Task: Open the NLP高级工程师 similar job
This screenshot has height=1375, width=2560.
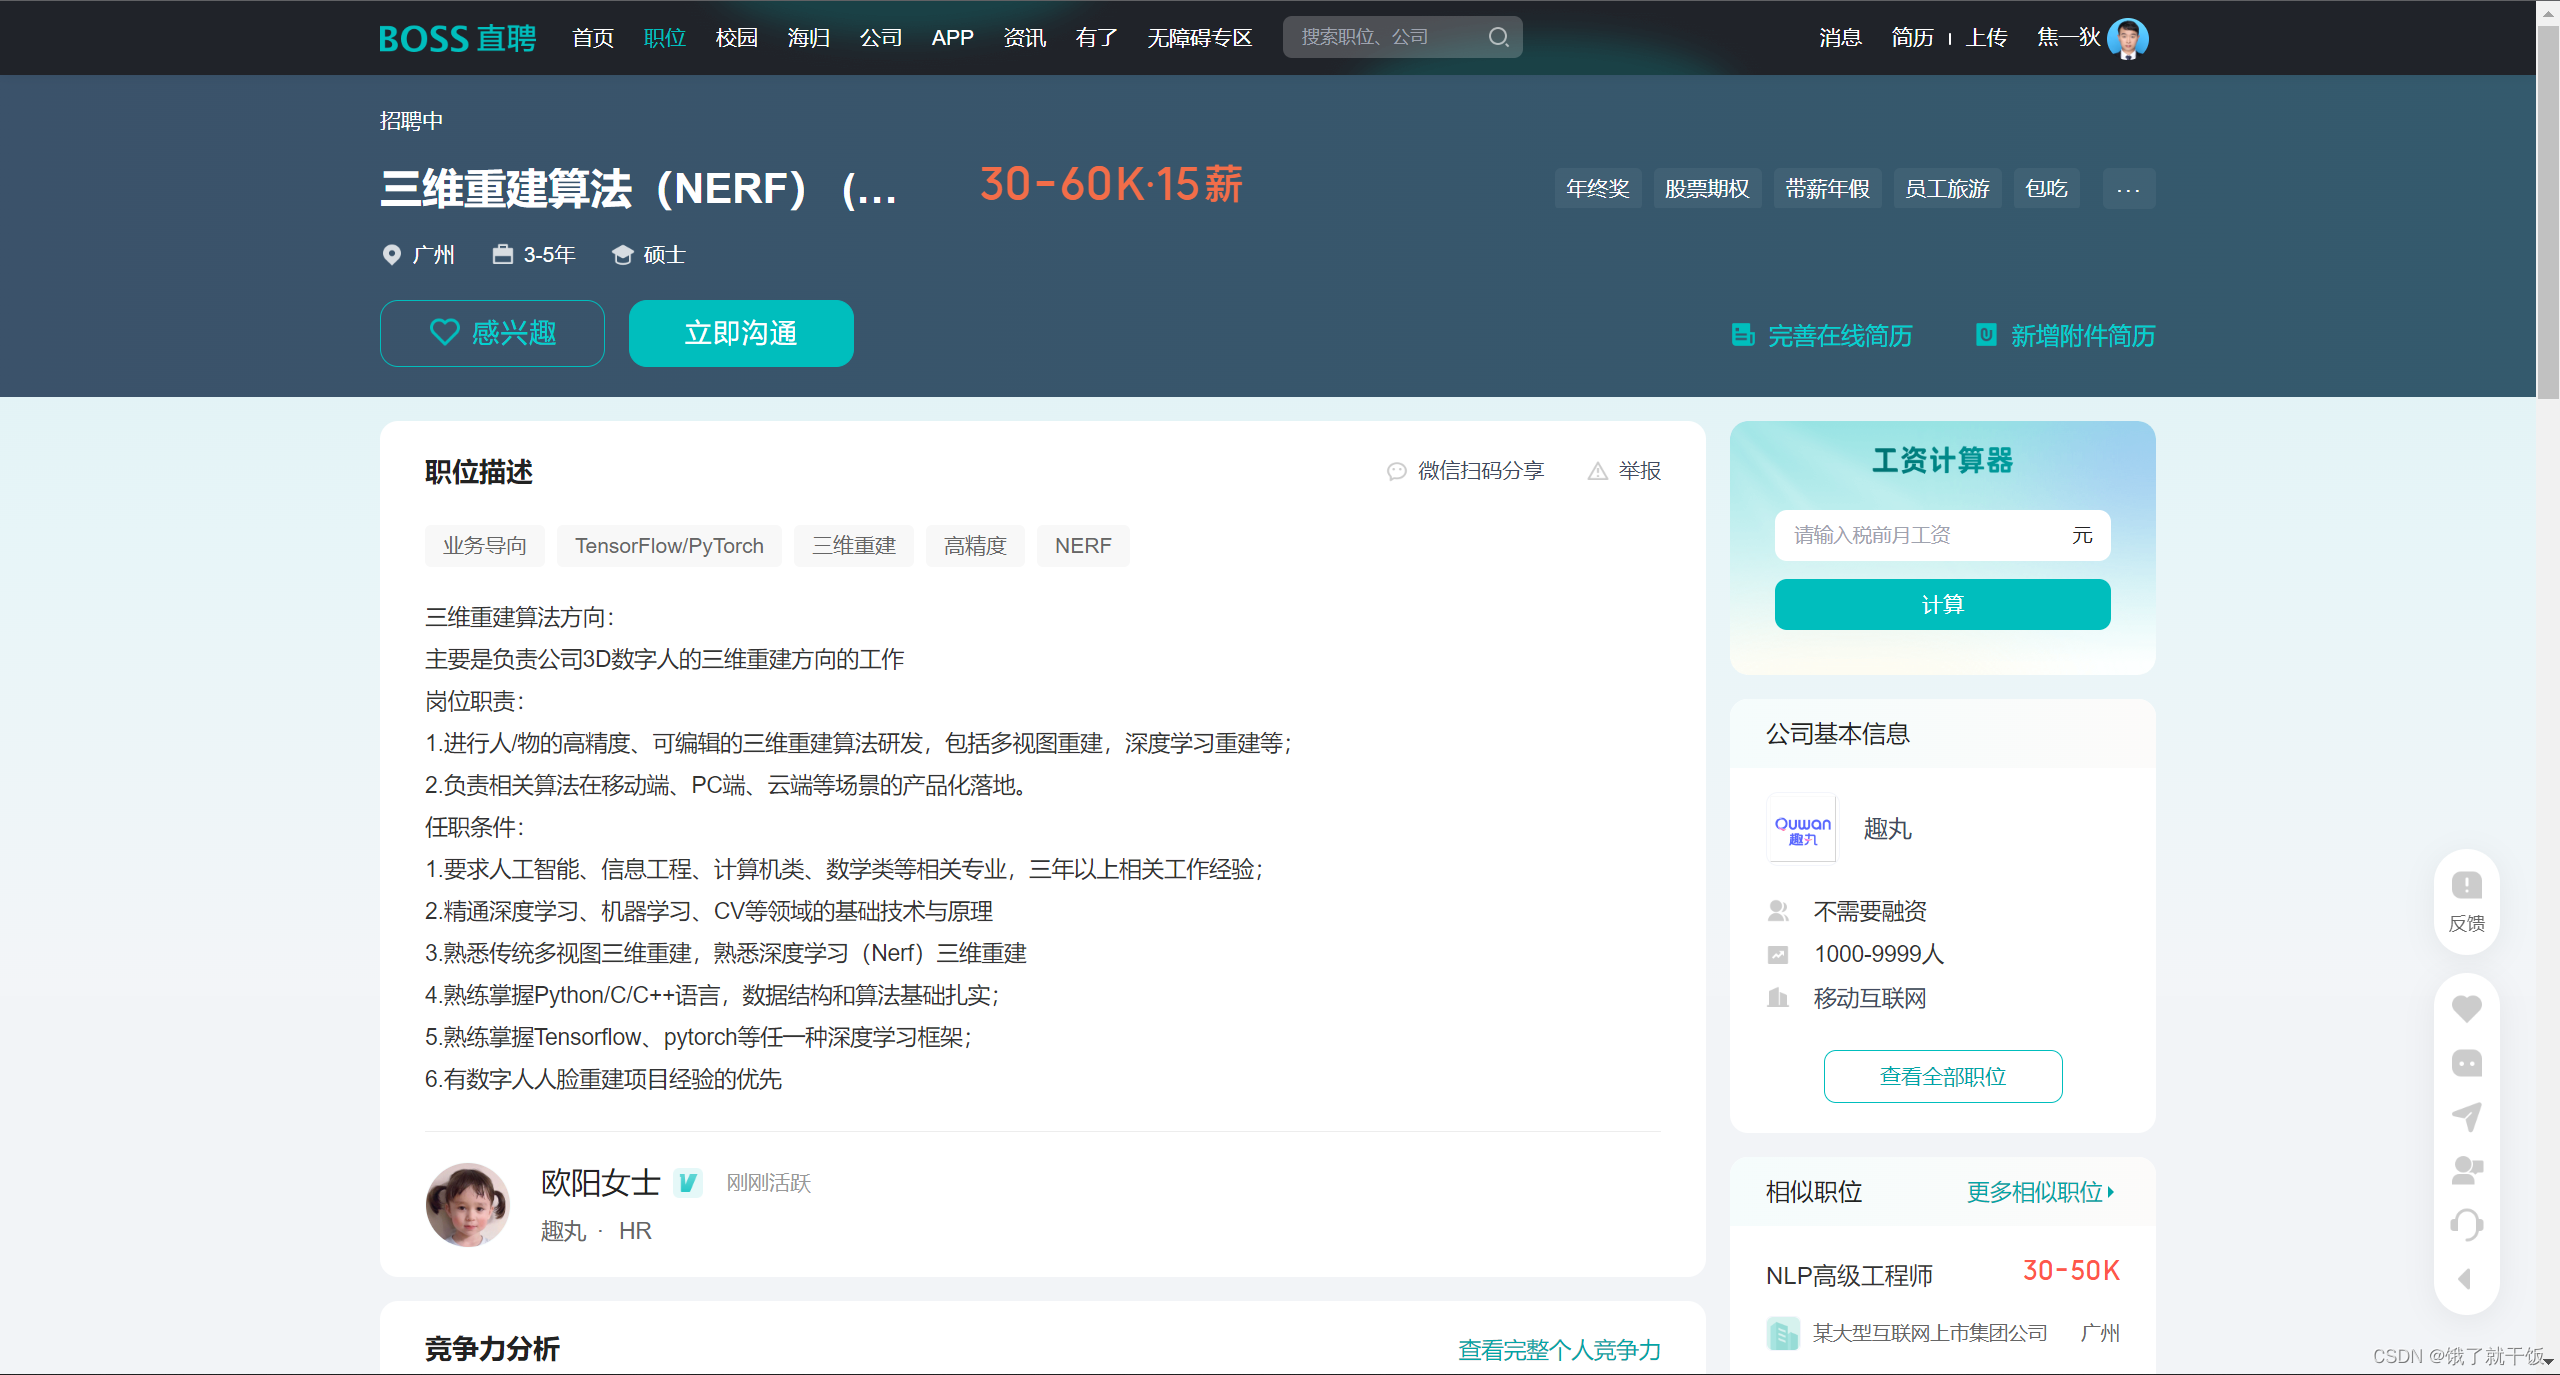Action: [x=1849, y=1276]
